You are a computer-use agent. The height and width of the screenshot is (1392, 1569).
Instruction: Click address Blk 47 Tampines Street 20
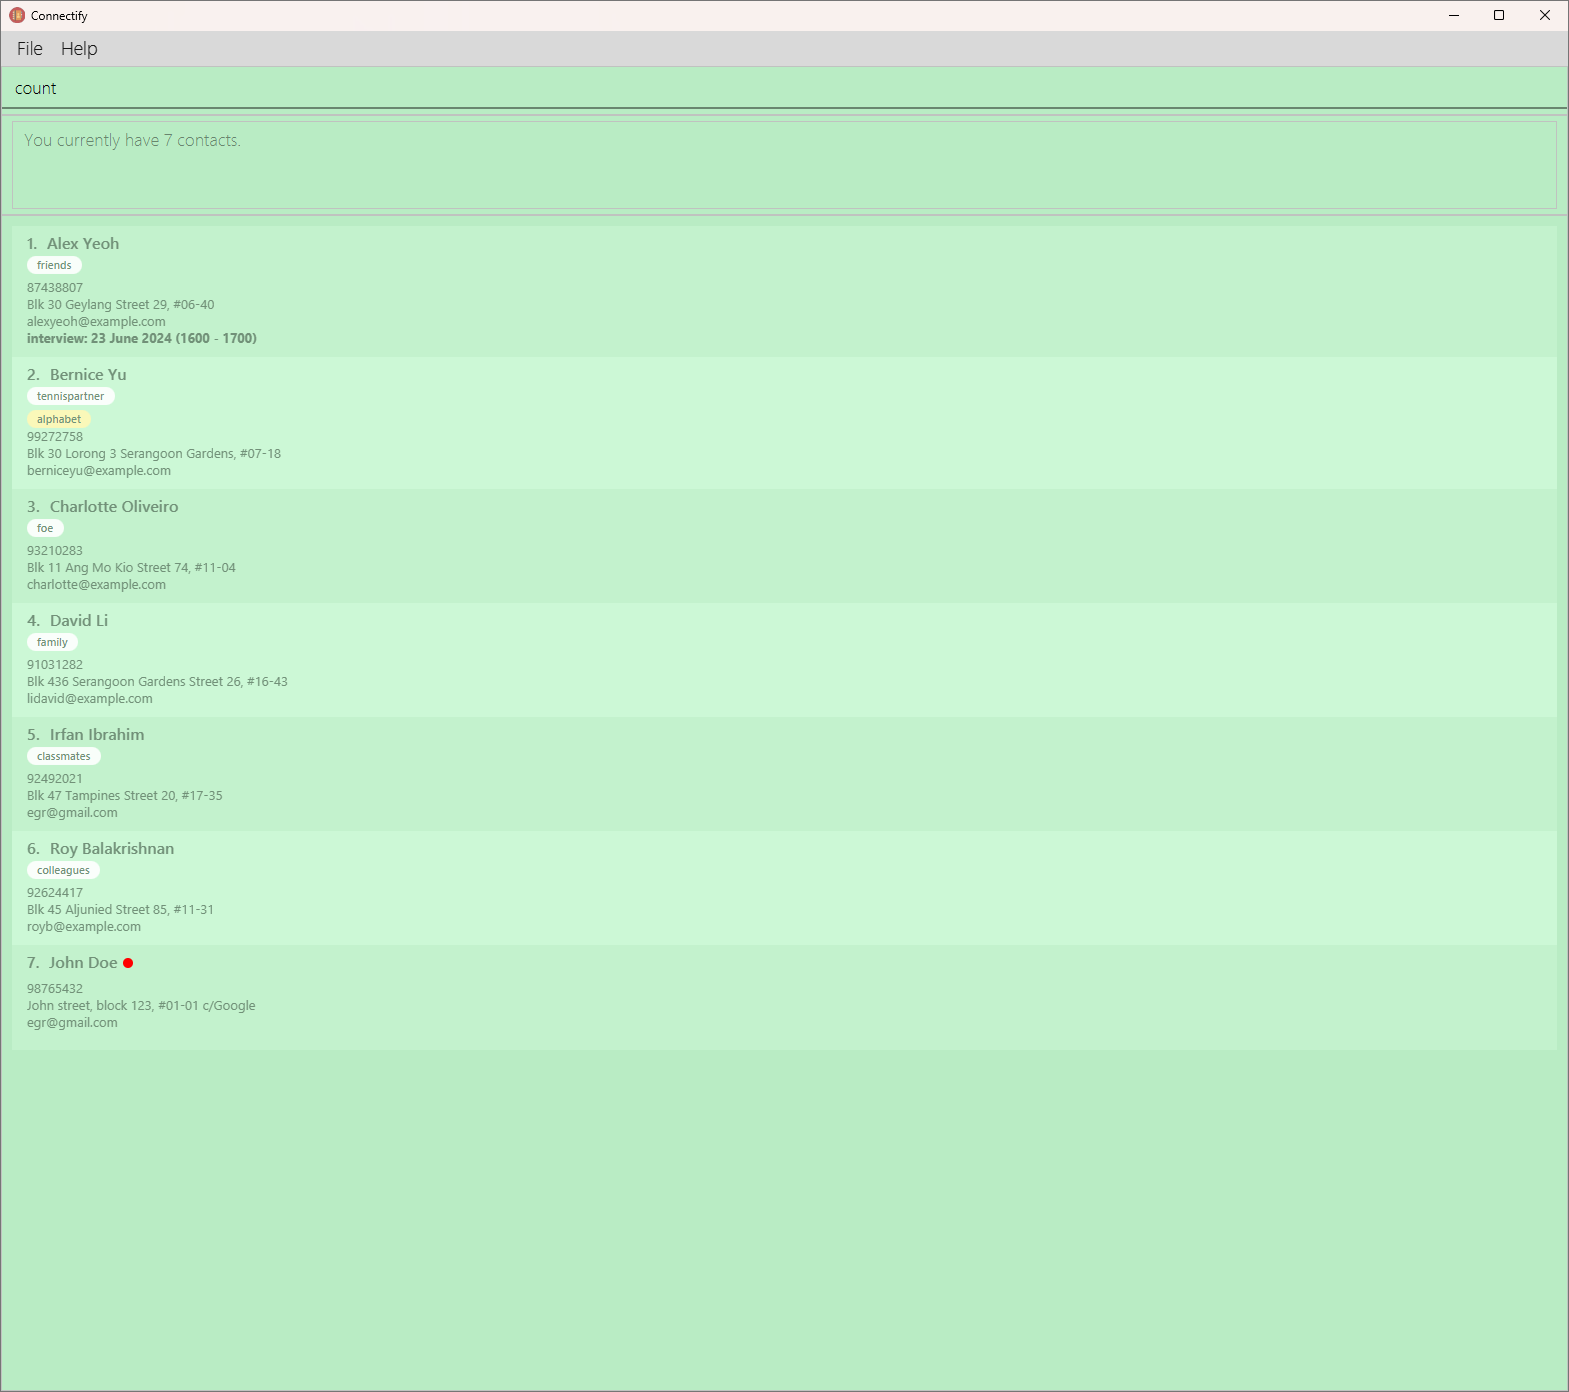125,796
